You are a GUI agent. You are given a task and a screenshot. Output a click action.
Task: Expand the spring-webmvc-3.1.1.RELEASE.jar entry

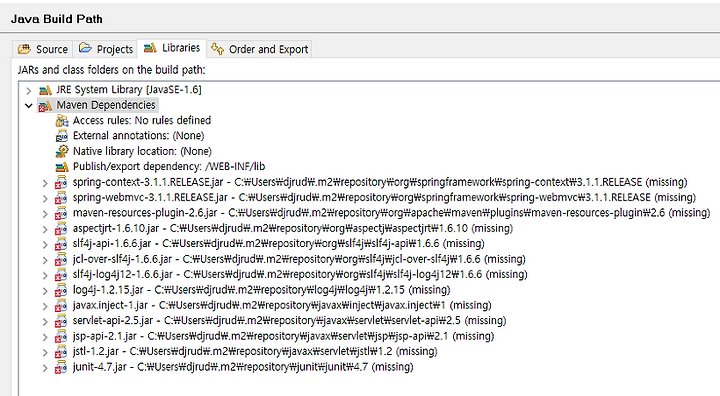[x=45, y=198]
